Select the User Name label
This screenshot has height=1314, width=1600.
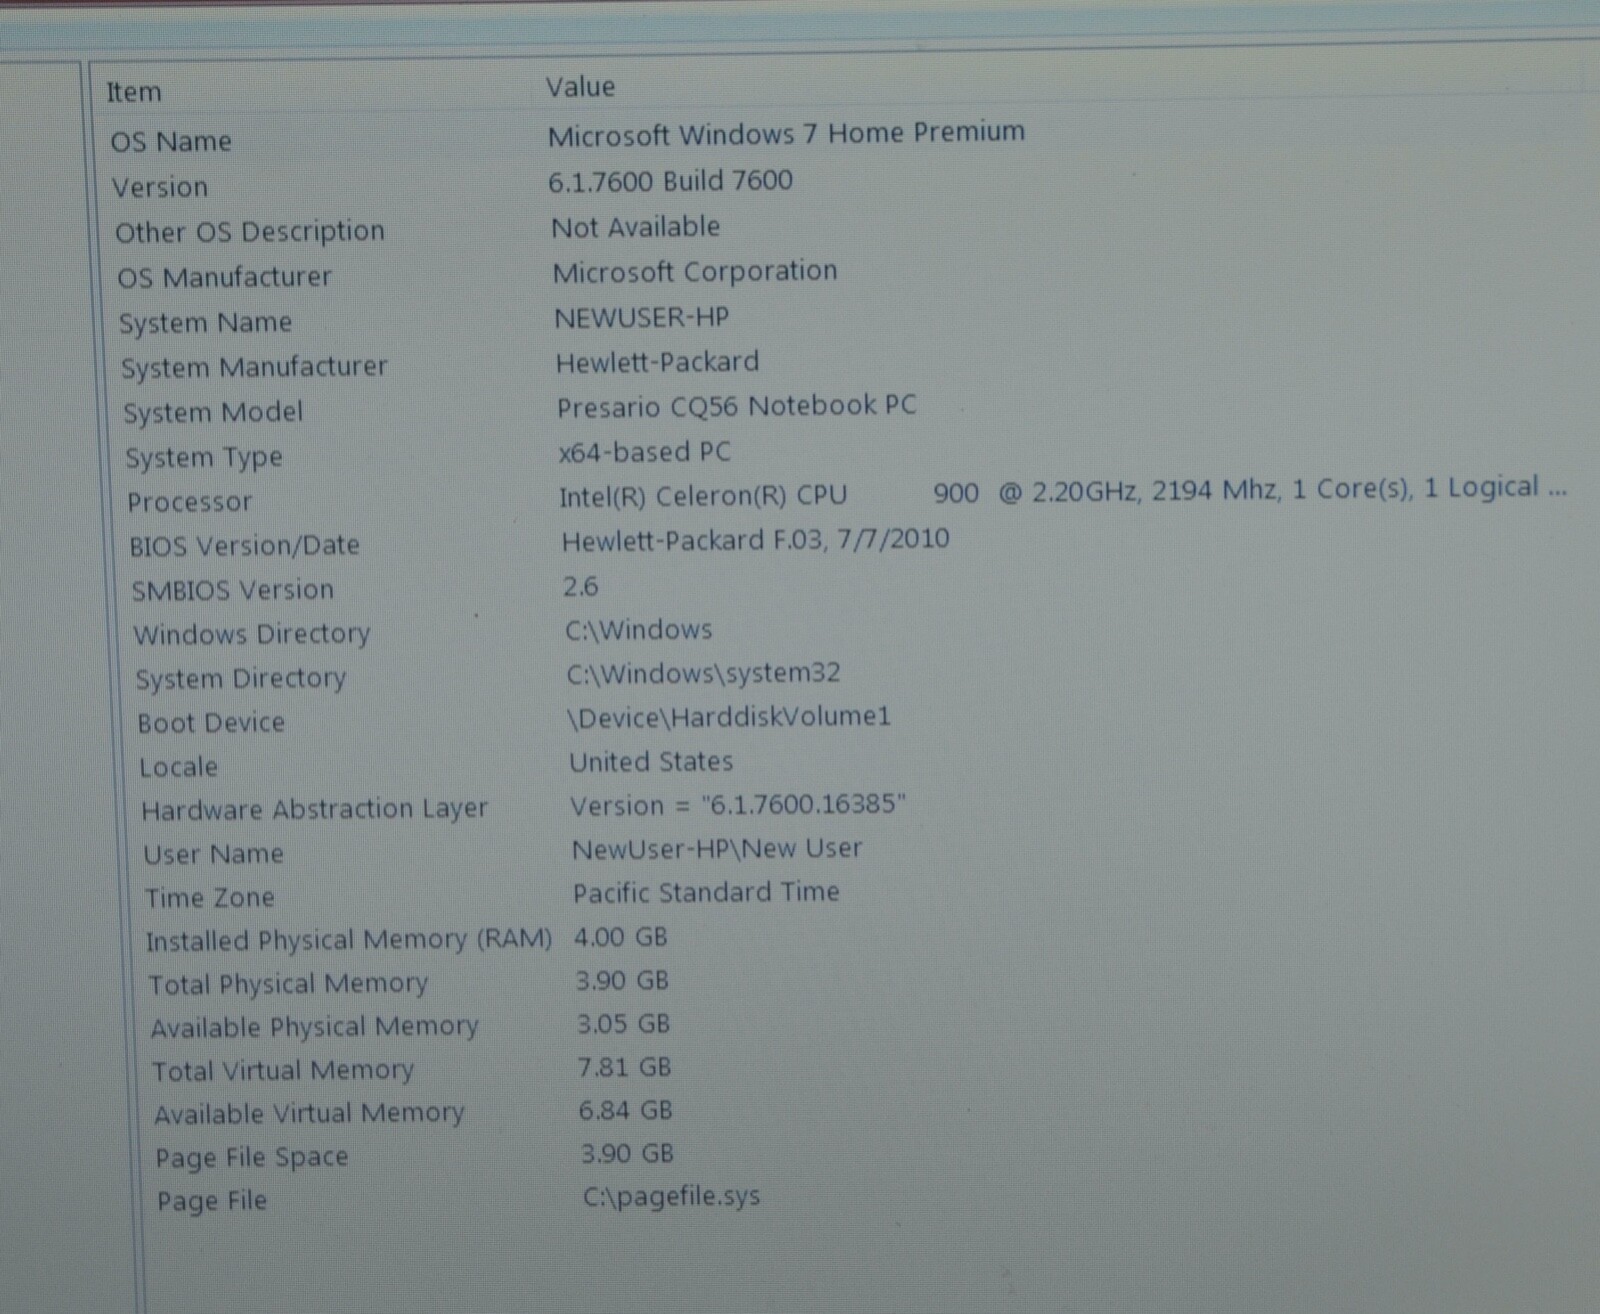(x=213, y=854)
